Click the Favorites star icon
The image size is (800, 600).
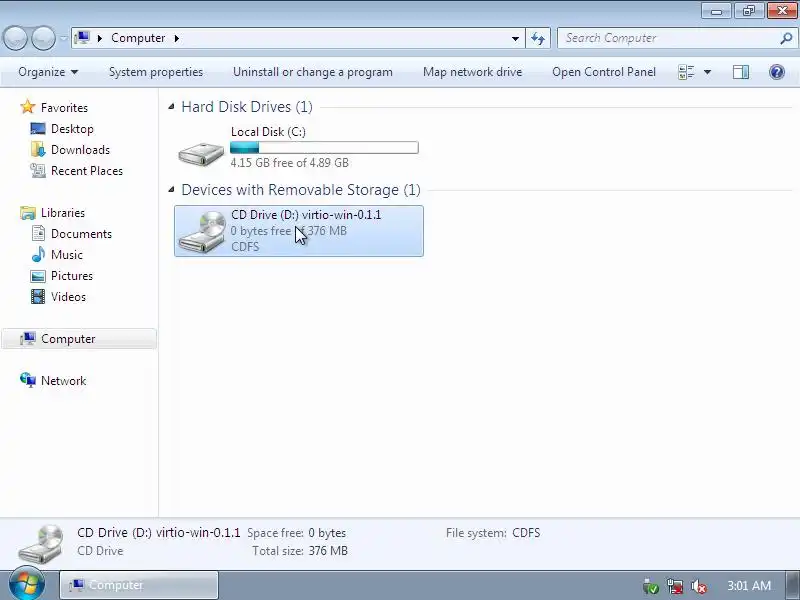(x=28, y=107)
